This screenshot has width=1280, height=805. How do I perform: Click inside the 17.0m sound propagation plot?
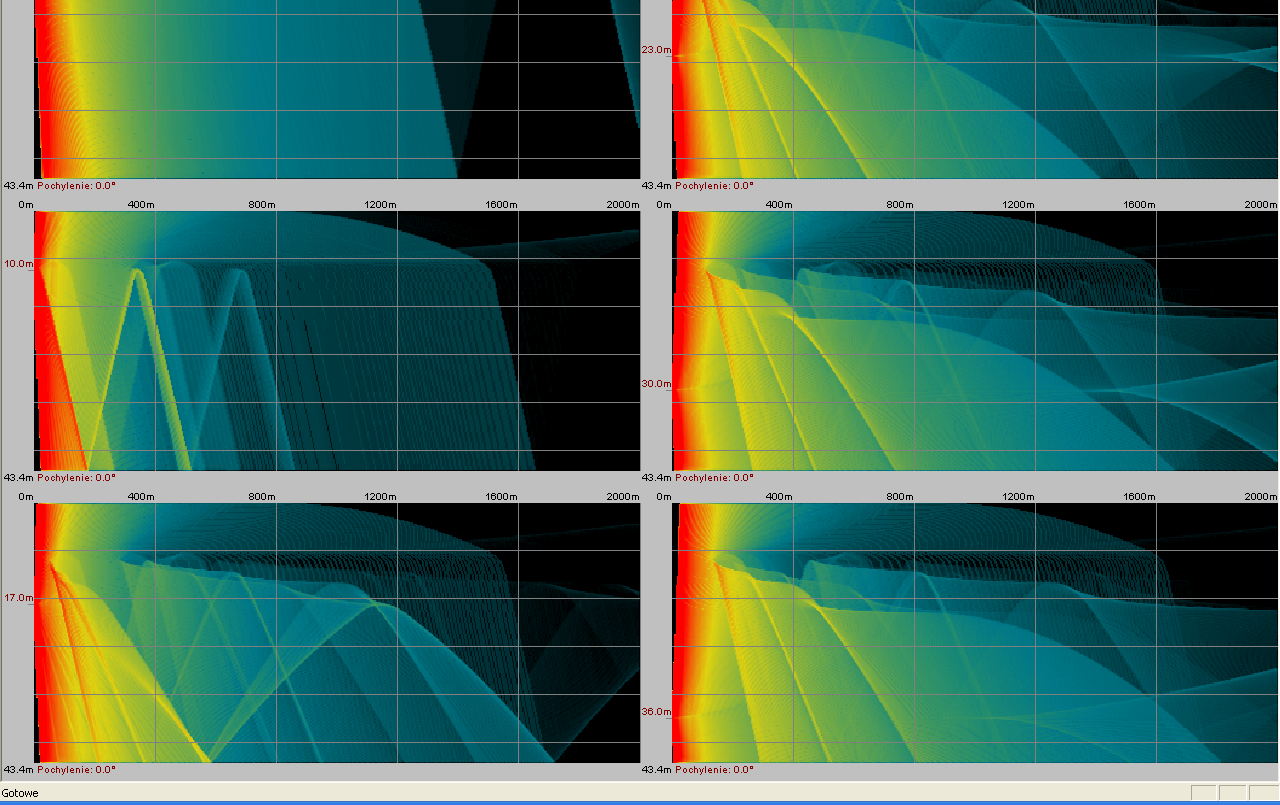coord(337,633)
